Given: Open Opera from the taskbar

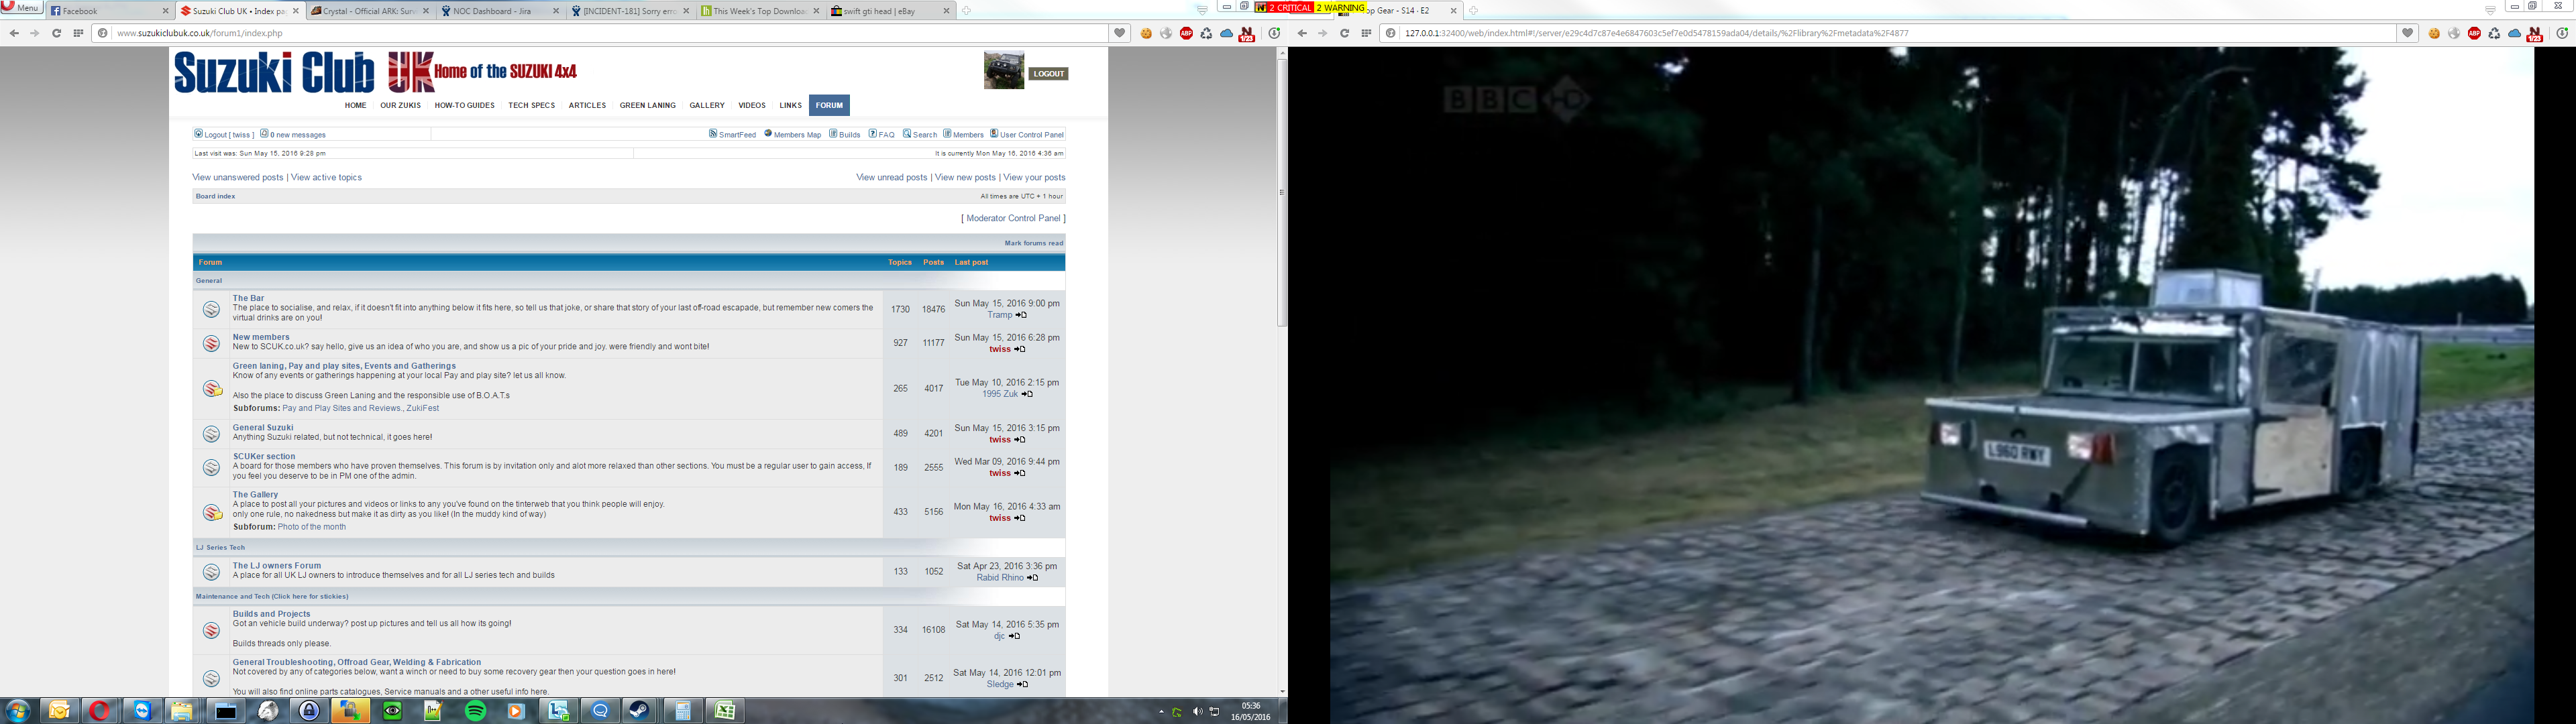Looking at the screenshot, I should click(98, 711).
